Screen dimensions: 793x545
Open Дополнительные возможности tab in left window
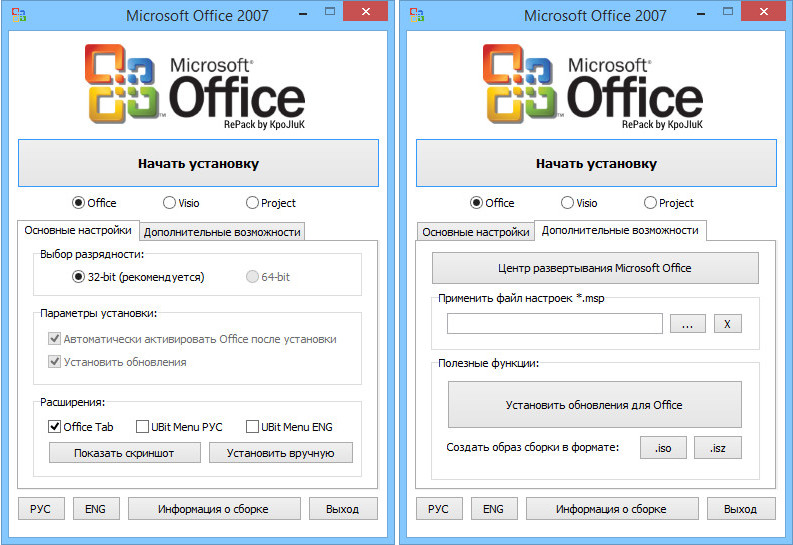pos(222,232)
